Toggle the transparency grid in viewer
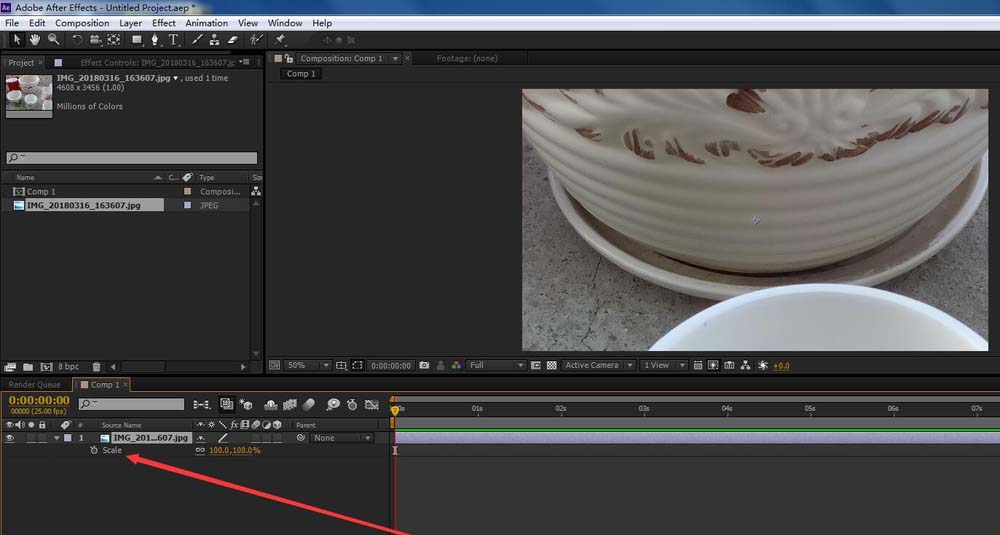 coord(550,365)
